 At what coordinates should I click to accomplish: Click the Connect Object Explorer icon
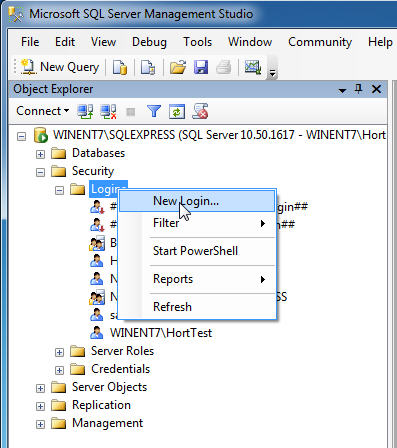click(85, 111)
